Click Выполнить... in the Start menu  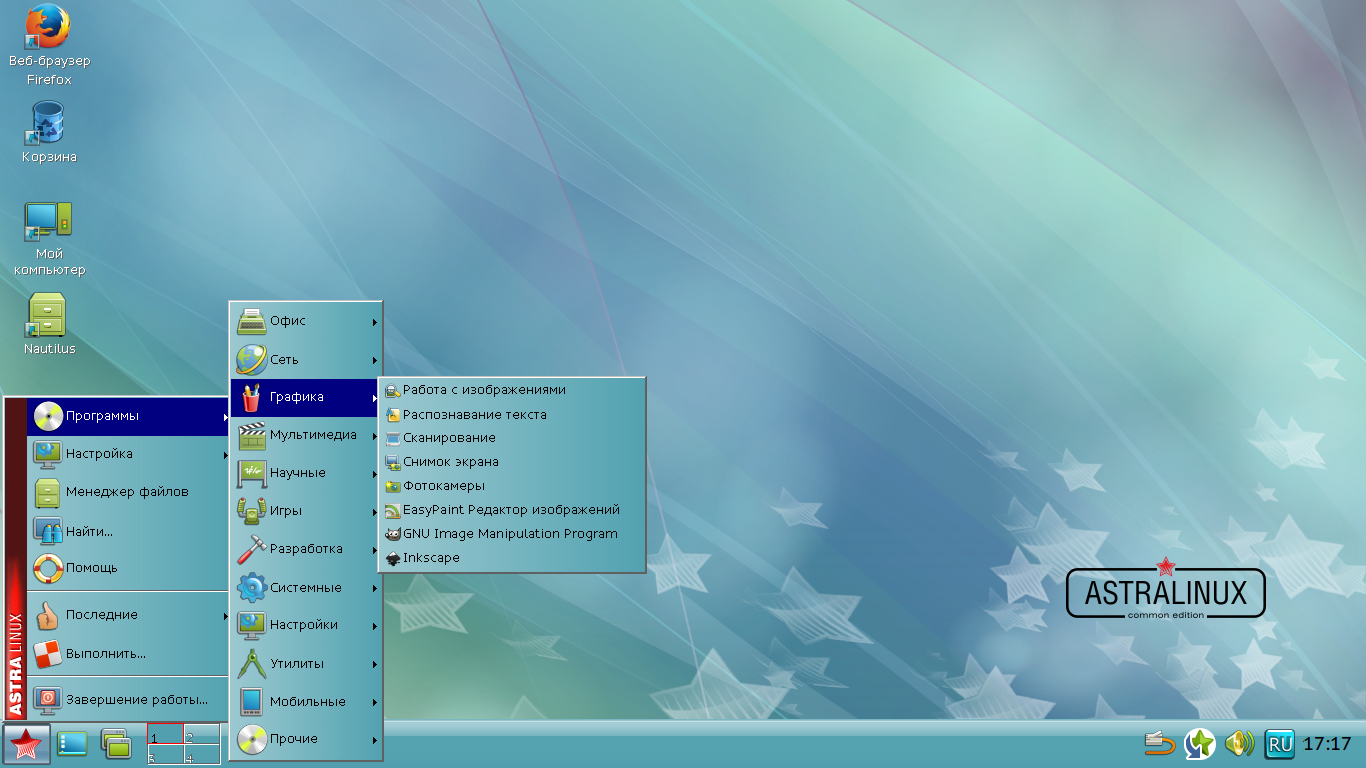click(130, 653)
